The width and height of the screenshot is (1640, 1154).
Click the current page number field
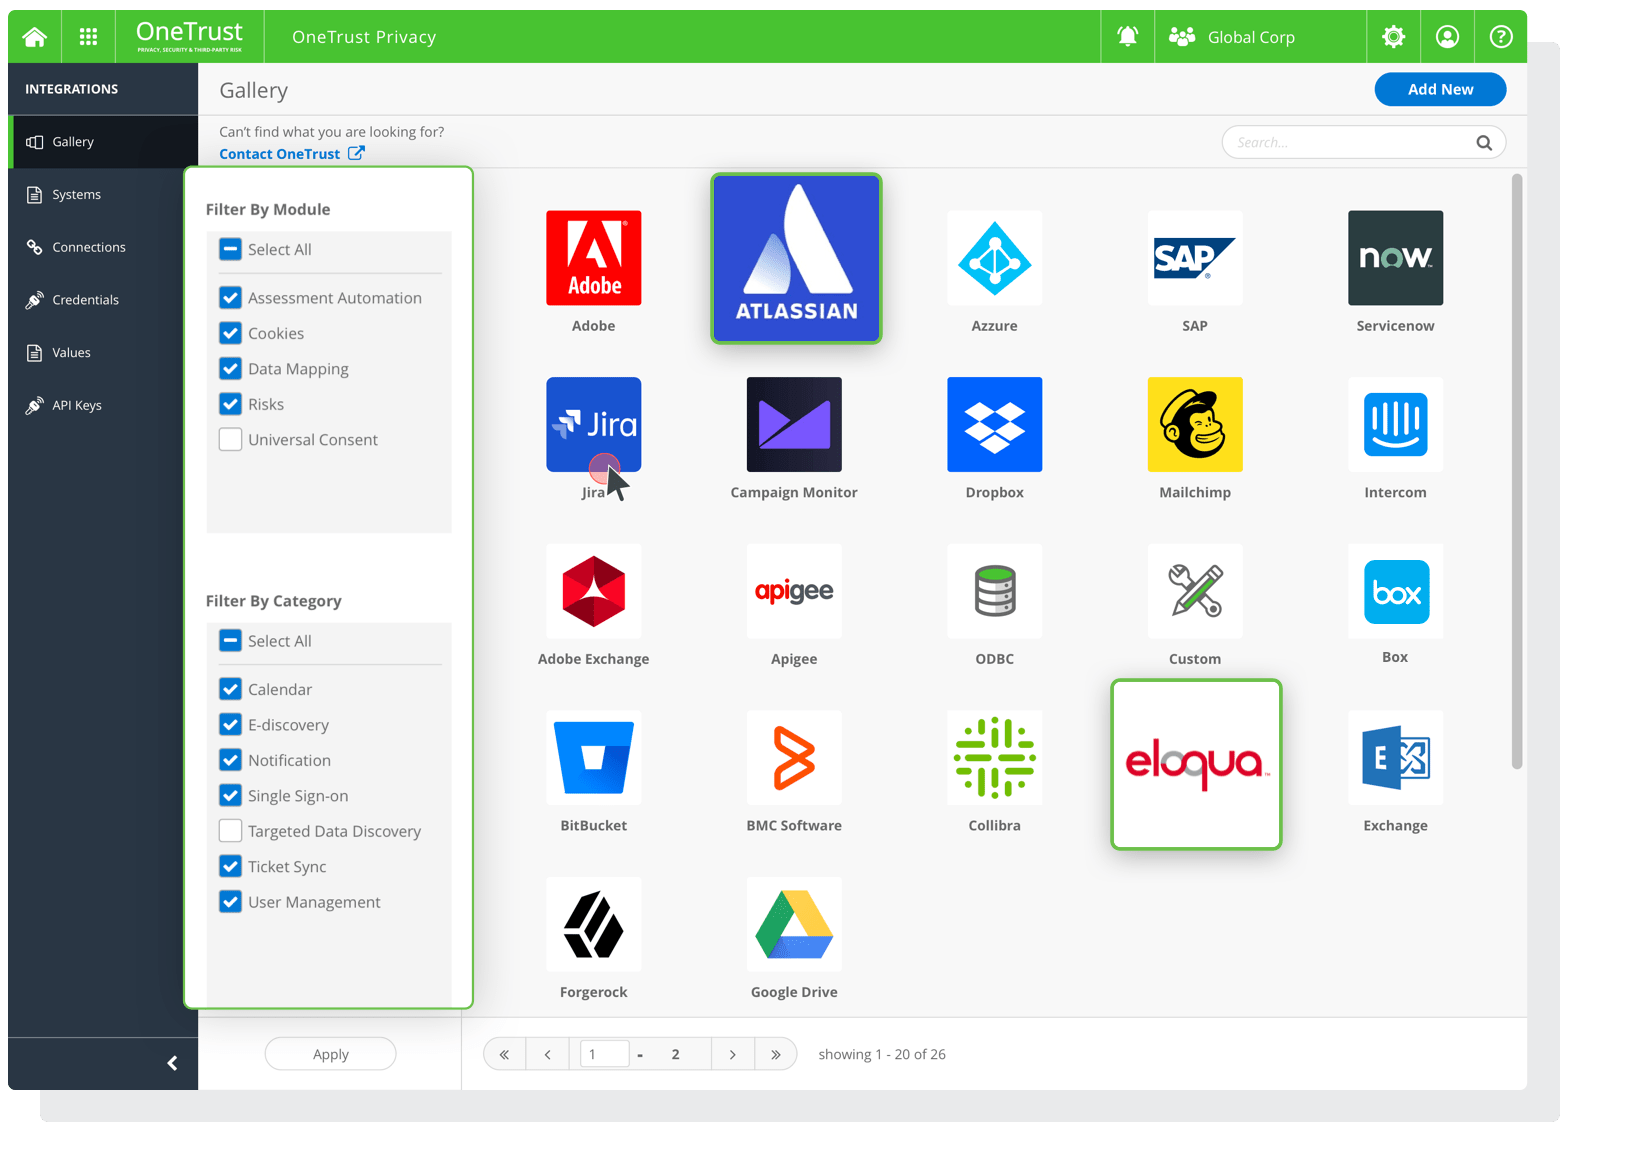click(604, 1054)
